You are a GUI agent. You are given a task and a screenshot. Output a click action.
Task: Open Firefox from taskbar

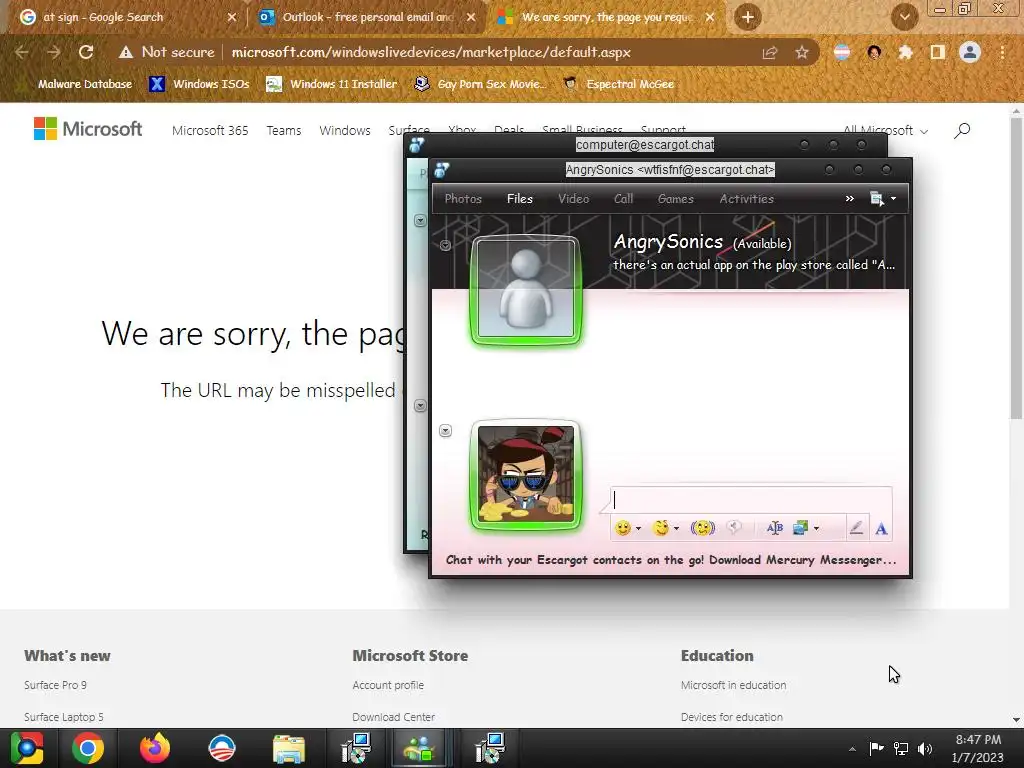point(155,748)
